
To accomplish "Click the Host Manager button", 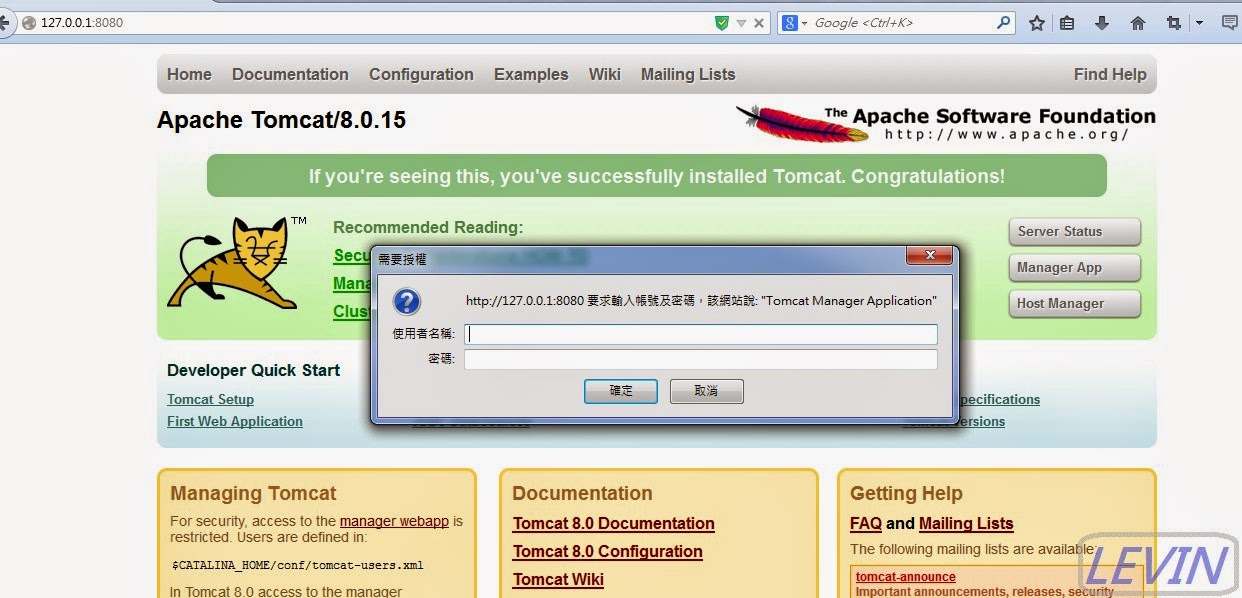I will point(1074,303).
